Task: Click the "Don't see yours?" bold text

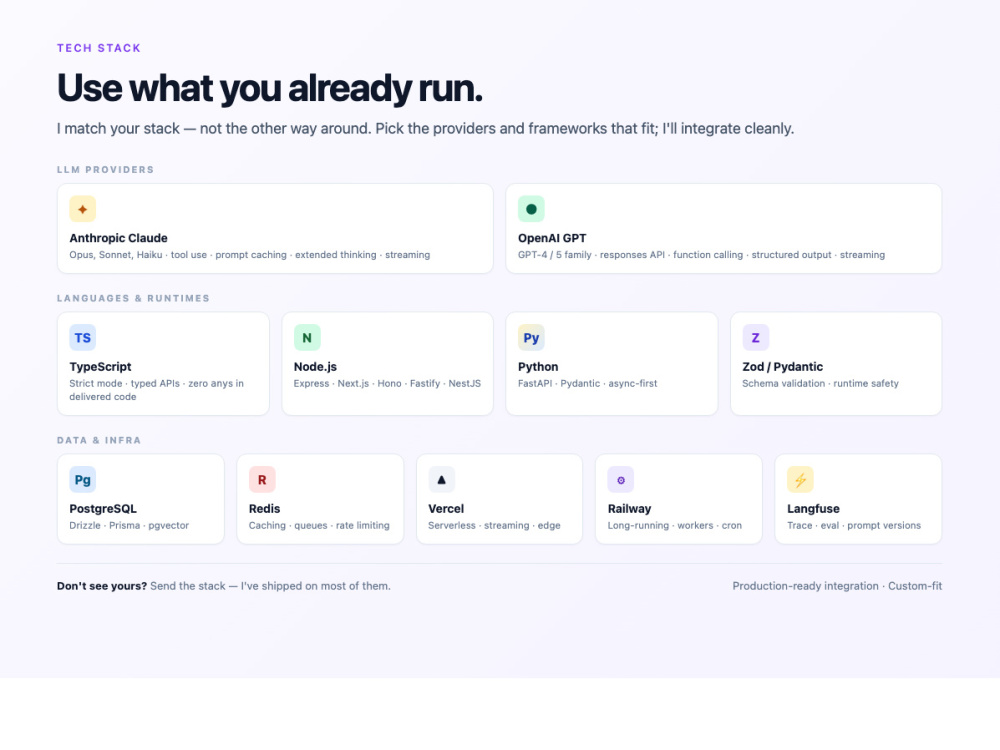Action: (x=102, y=586)
